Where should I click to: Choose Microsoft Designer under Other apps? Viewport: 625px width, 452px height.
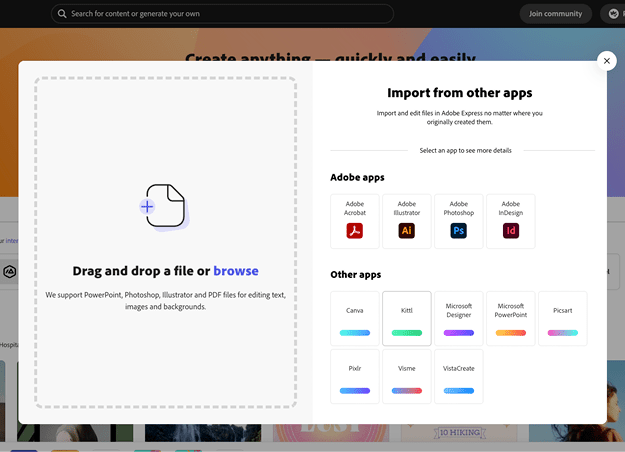coord(459,318)
